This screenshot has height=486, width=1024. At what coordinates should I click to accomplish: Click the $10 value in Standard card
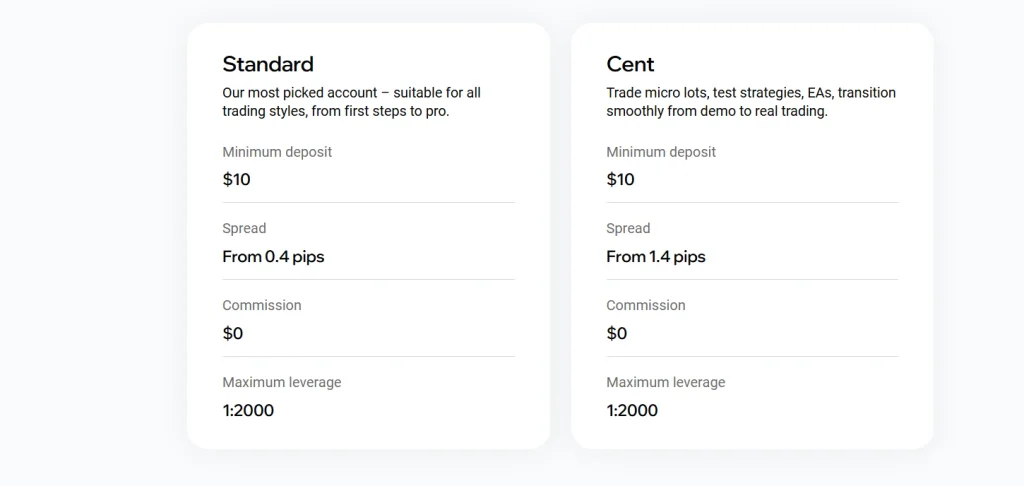coord(236,180)
